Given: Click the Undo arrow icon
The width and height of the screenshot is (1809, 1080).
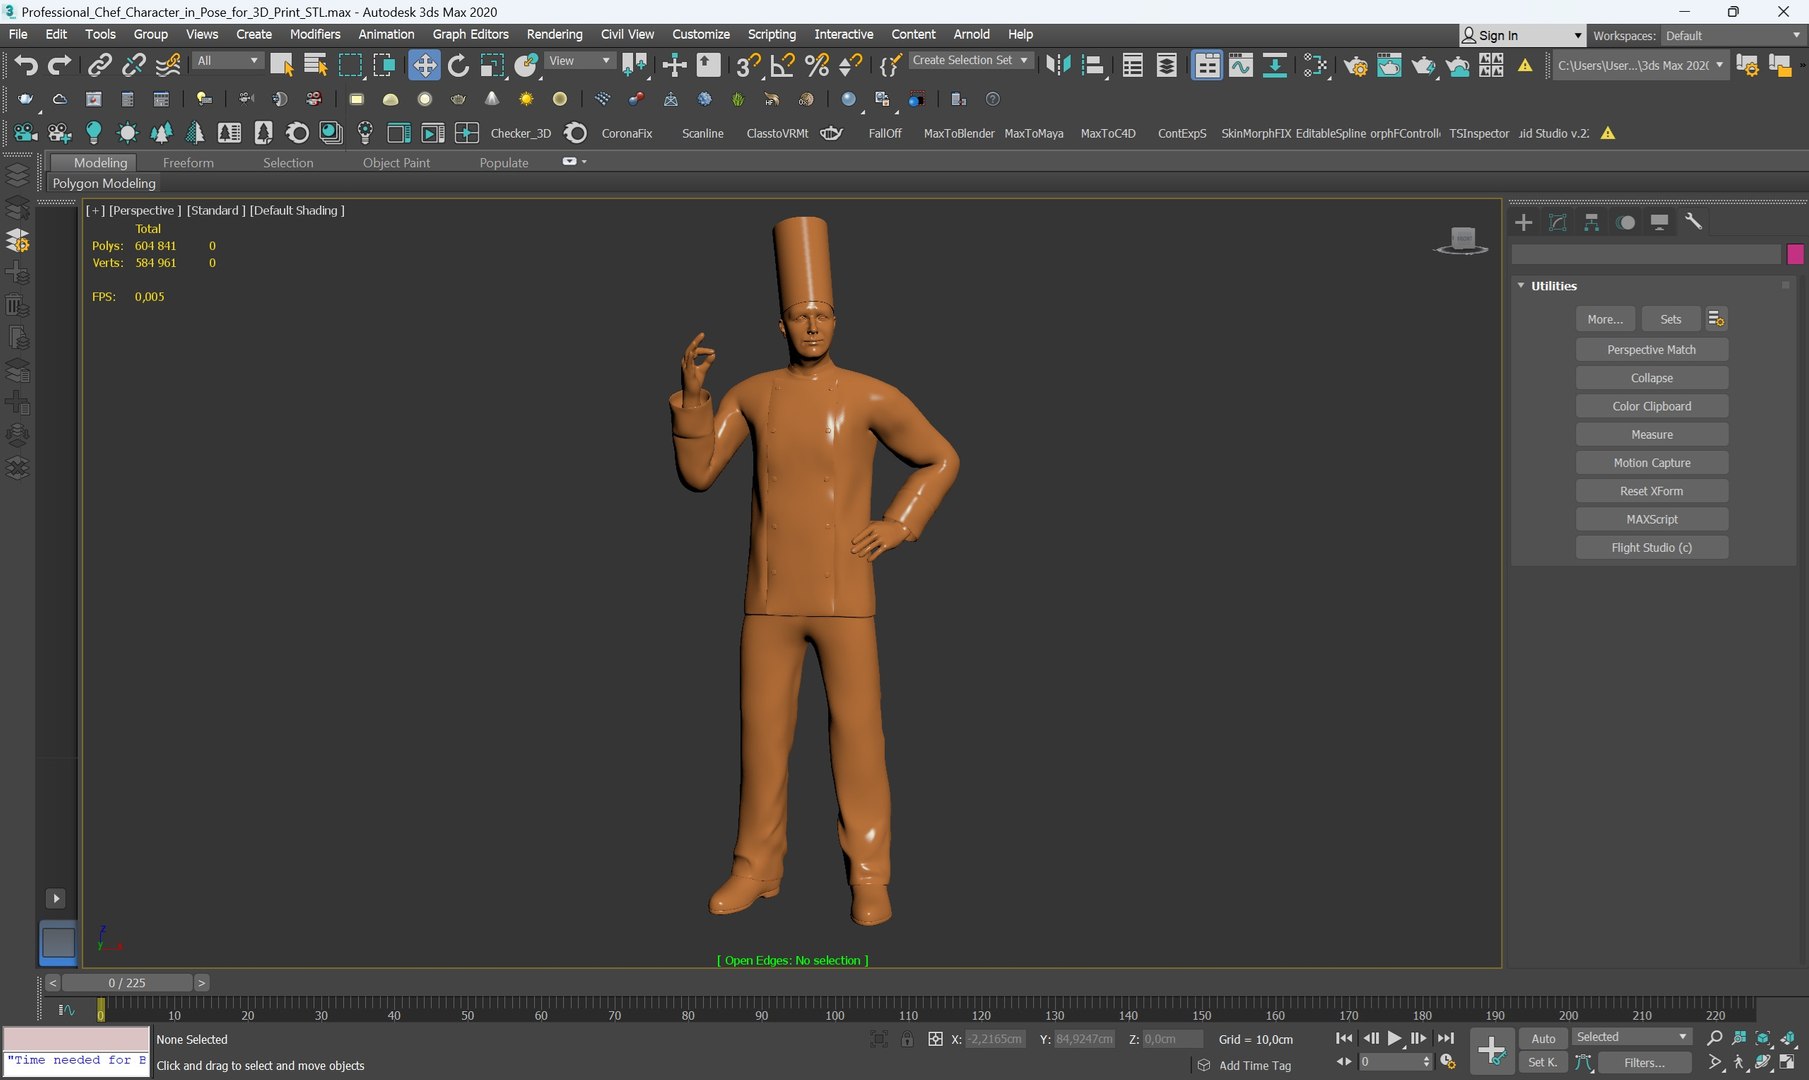Looking at the screenshot, I should (26, 65).
